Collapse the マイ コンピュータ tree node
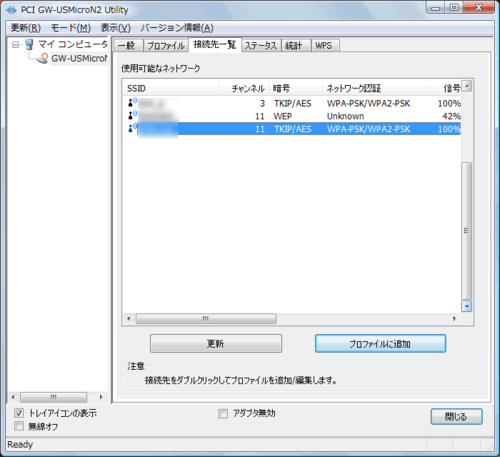 pos(16,44)
